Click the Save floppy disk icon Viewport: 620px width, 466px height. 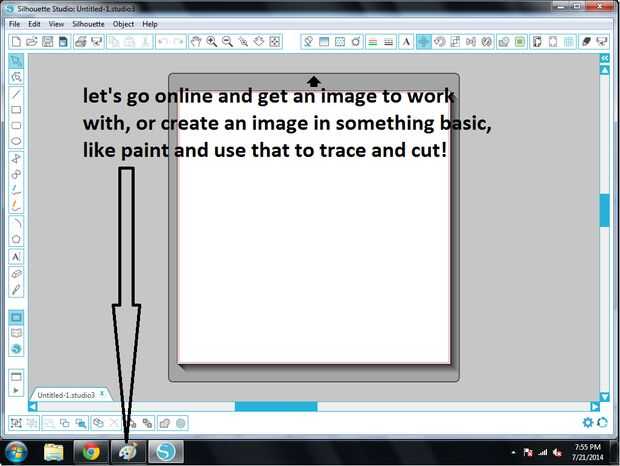point(47,42)
